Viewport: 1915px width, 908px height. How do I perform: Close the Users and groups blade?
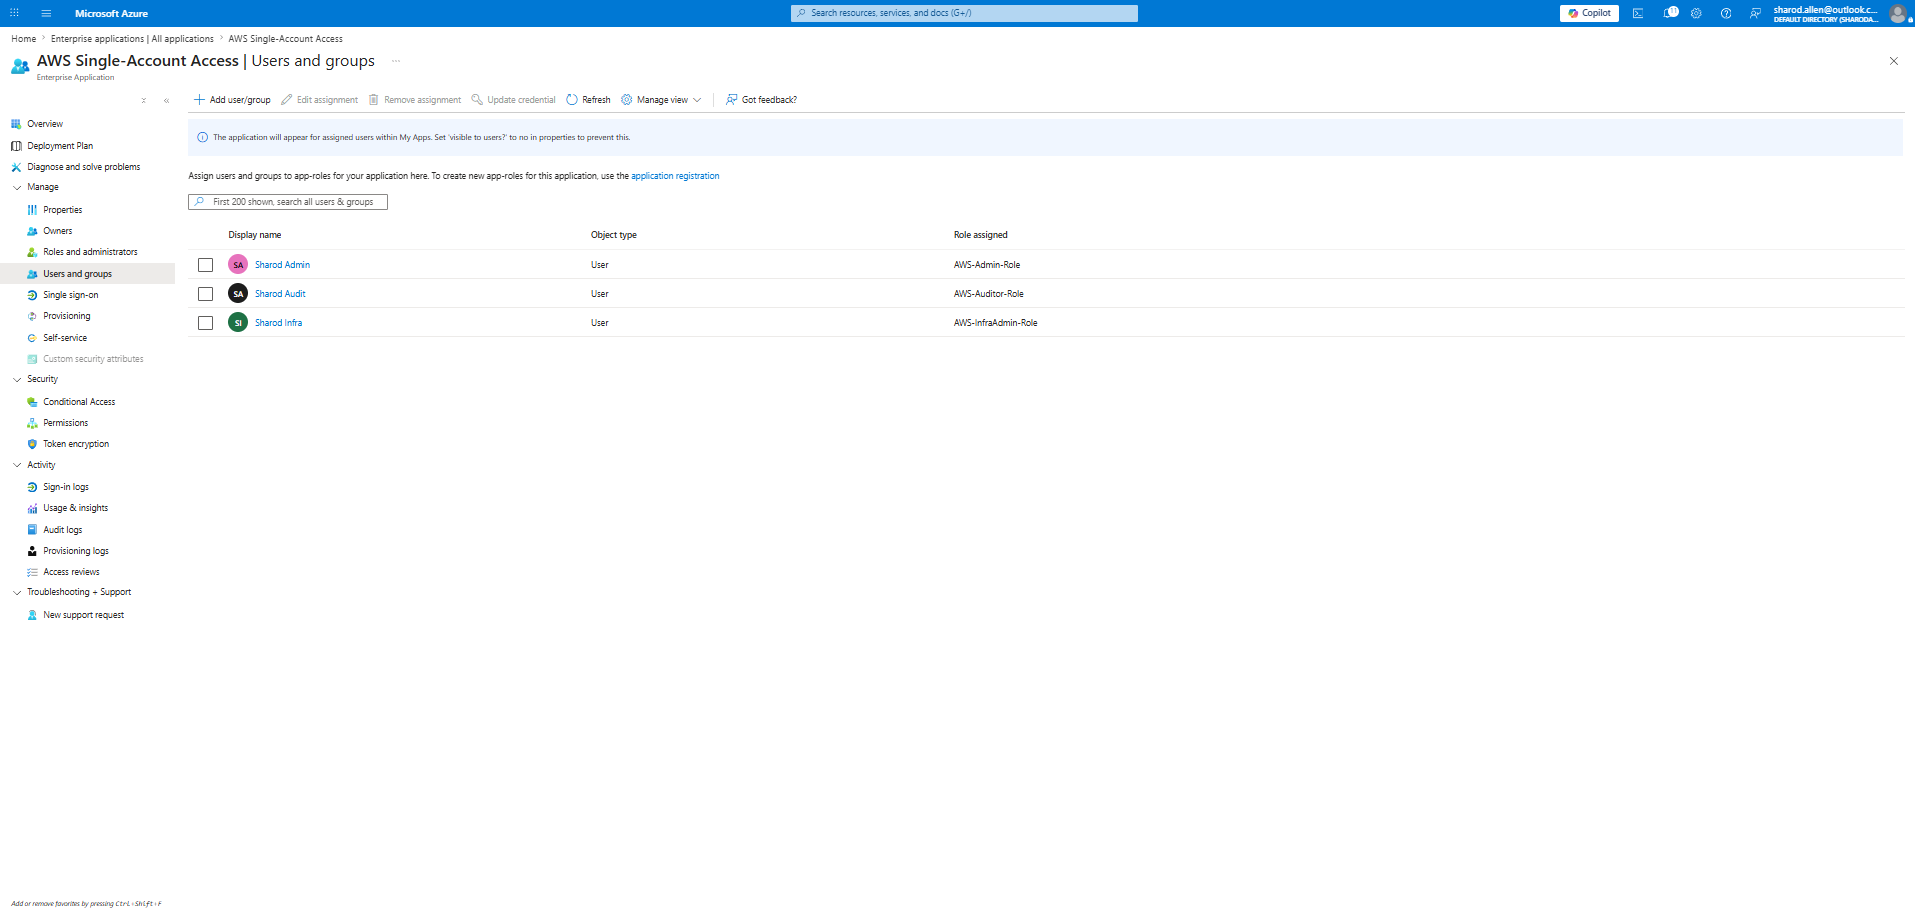[x=1893, y=61]
